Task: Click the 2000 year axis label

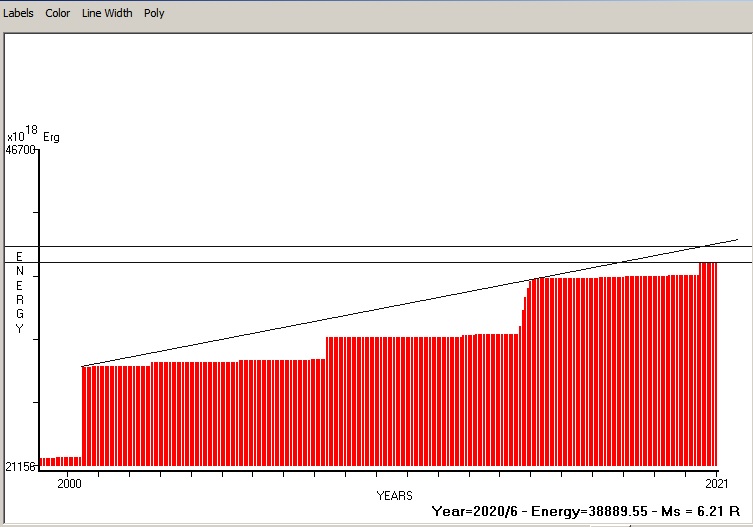Action: (x=69, y=484)
